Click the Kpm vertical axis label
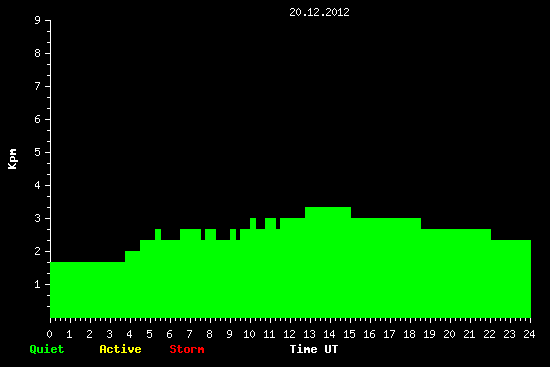 point(13,159)
